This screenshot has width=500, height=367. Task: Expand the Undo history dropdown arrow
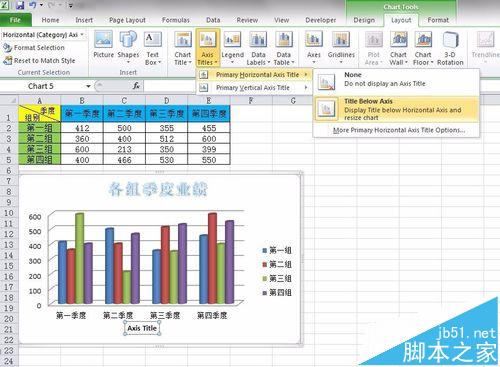pos(42,5)
